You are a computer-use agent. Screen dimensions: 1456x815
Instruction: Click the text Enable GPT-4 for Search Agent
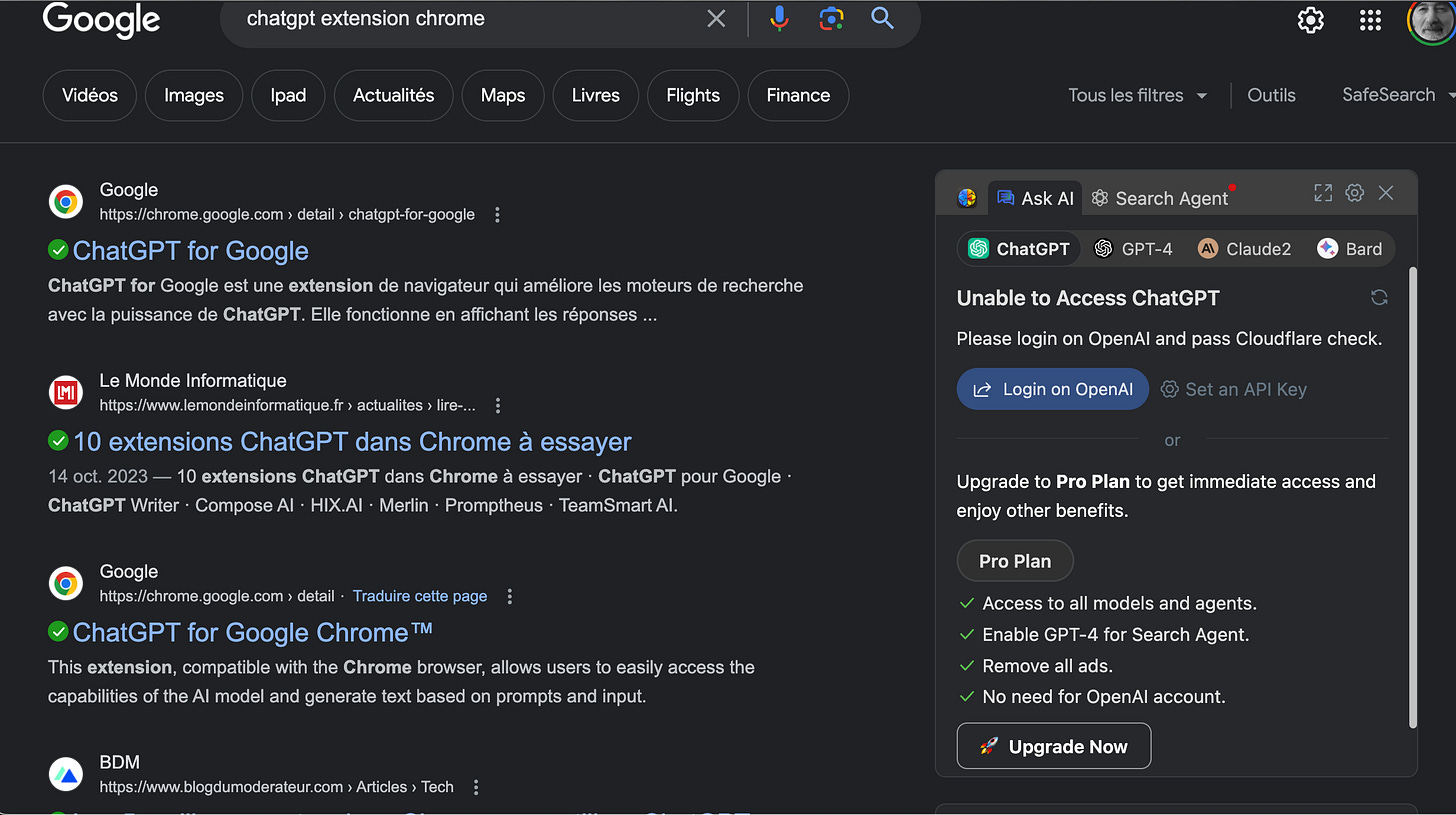tap(1115, 634)
